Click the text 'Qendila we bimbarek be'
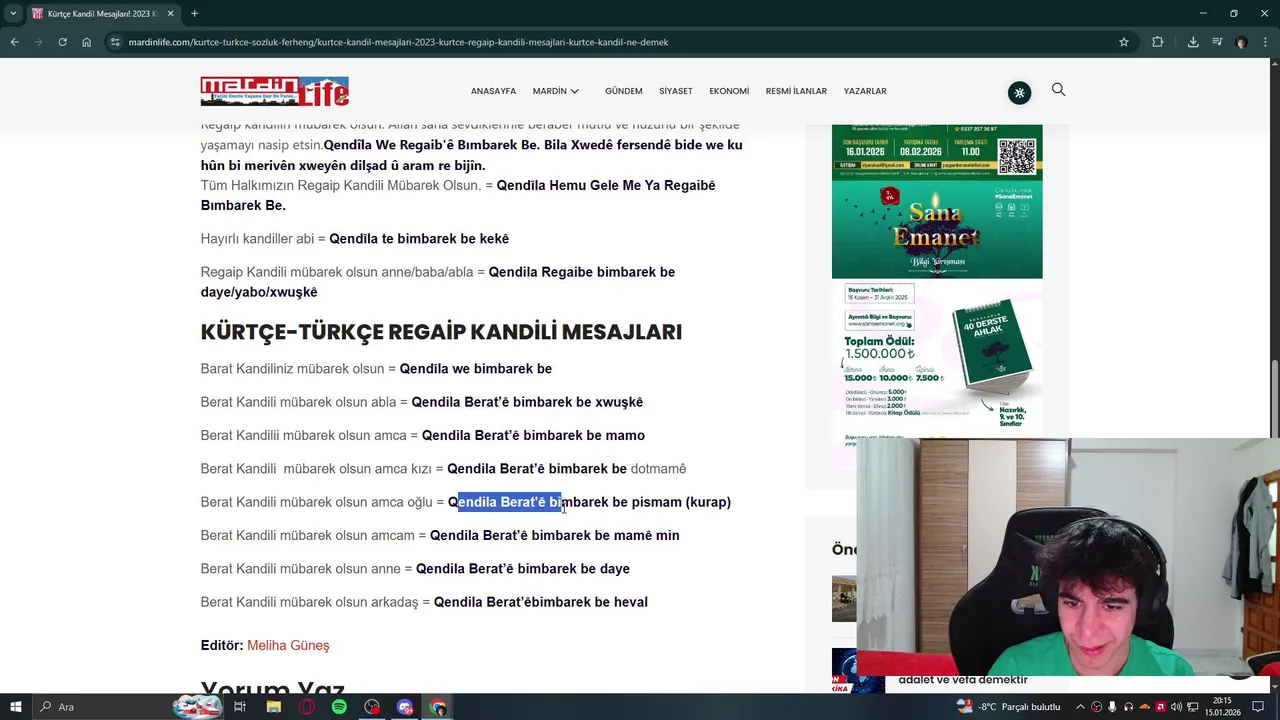Viewport: 1280px width, 720px height. click(x=476, y=369)
